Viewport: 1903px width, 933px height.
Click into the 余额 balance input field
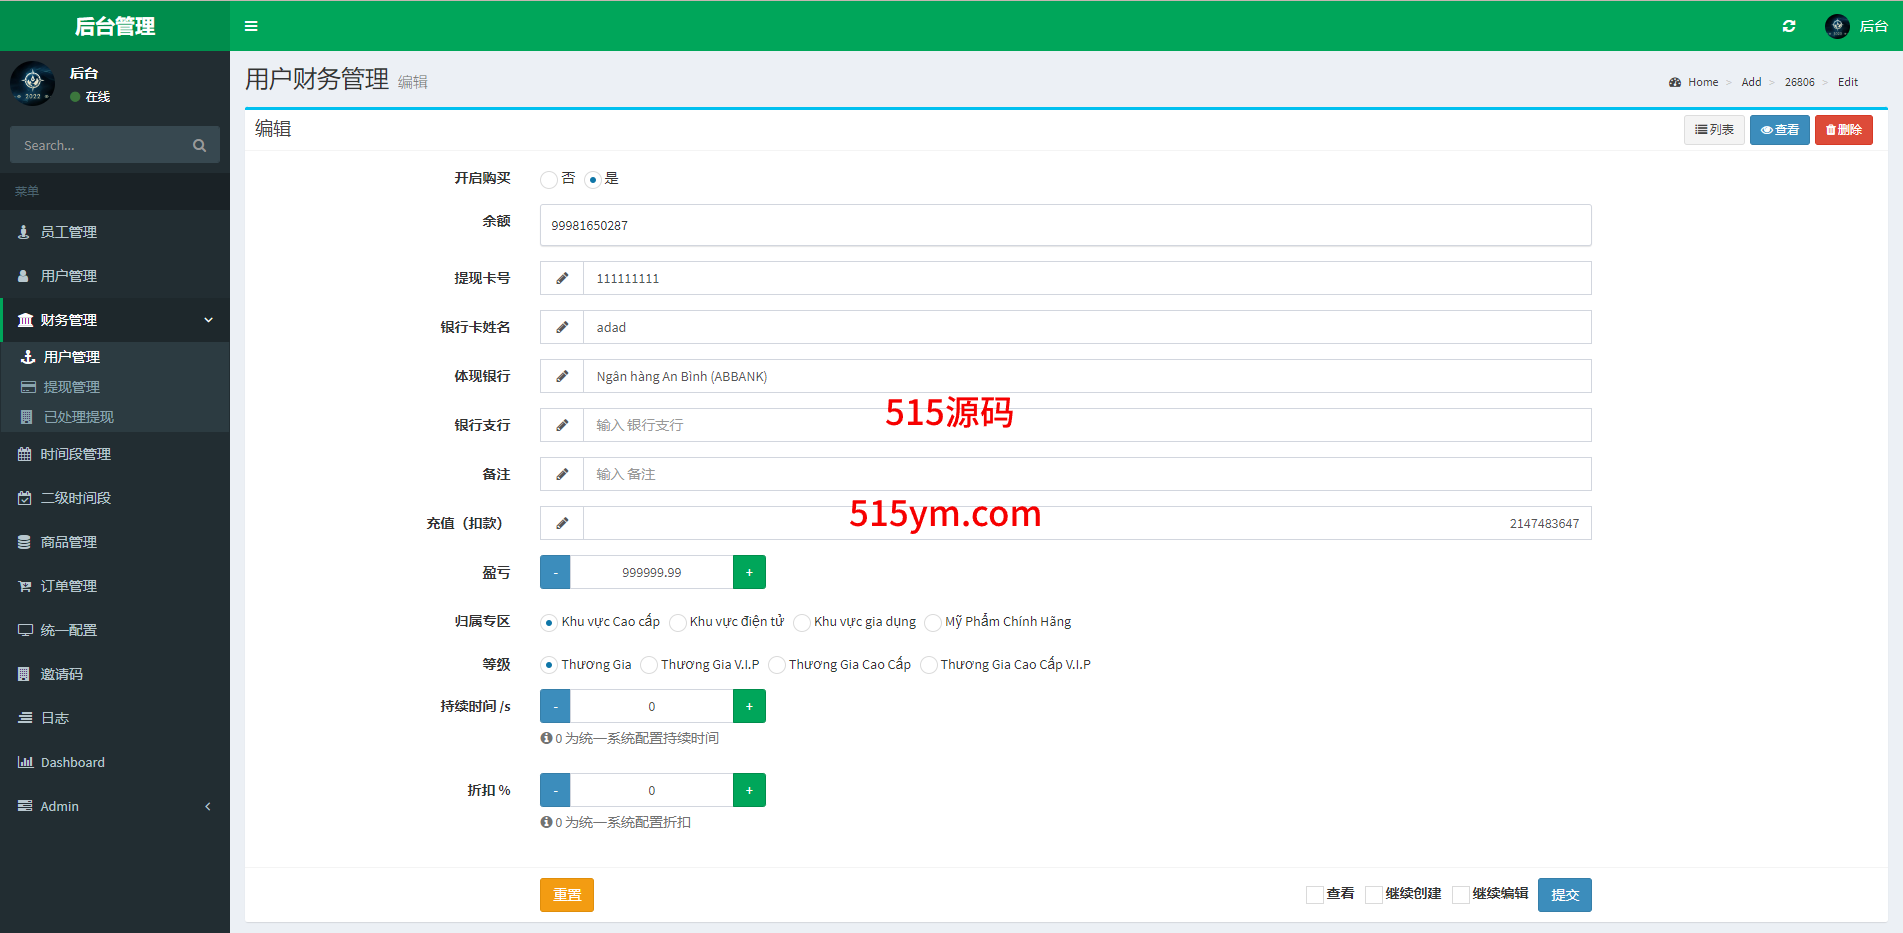1065,225
